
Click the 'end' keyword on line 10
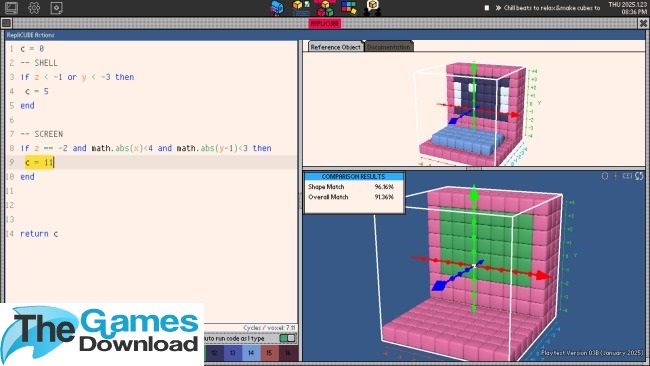[27, 177]
